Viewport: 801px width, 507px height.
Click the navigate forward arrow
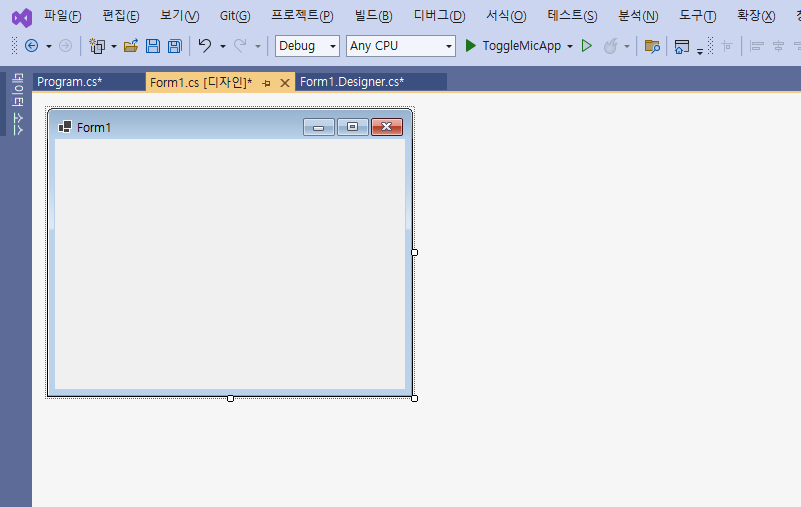point(65,46)
